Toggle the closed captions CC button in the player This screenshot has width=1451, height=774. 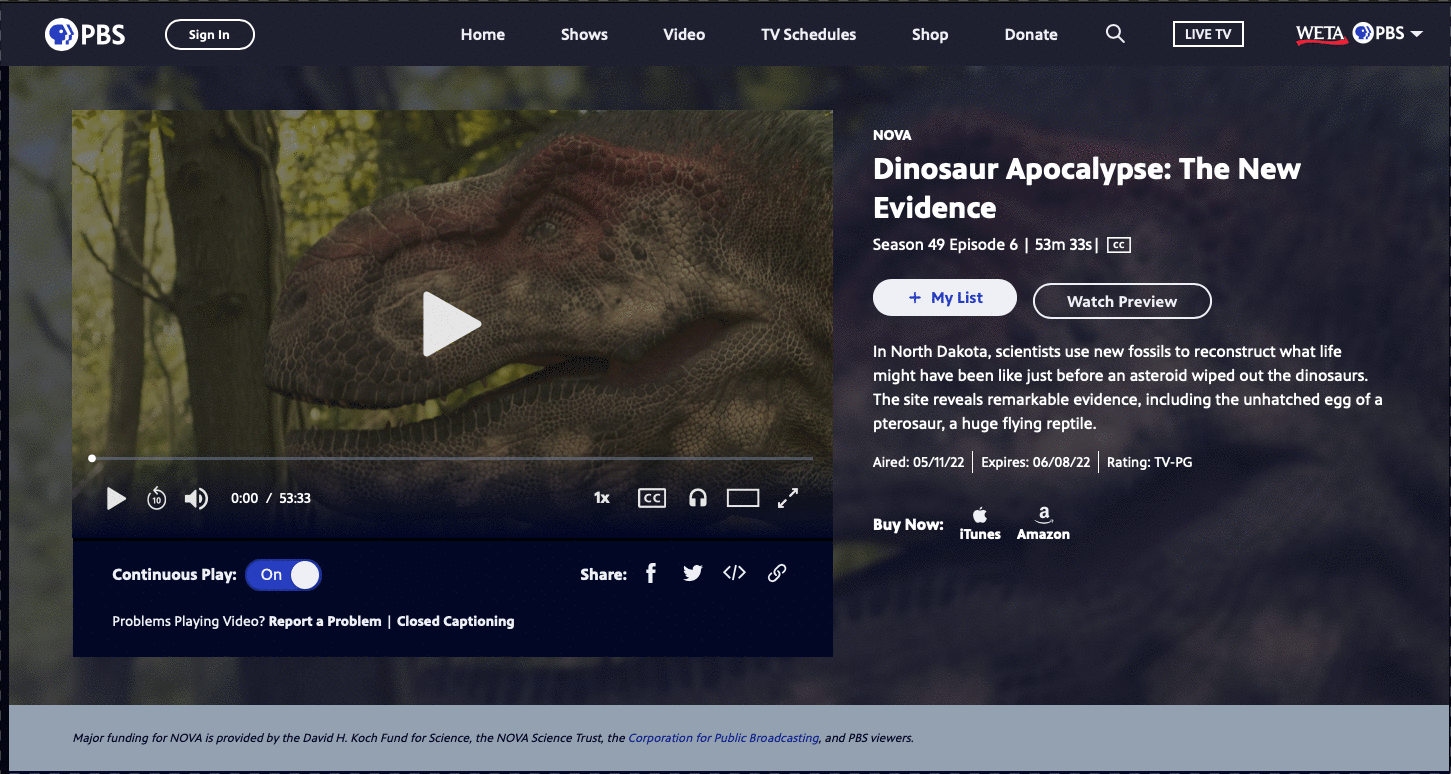pos(652,498)
